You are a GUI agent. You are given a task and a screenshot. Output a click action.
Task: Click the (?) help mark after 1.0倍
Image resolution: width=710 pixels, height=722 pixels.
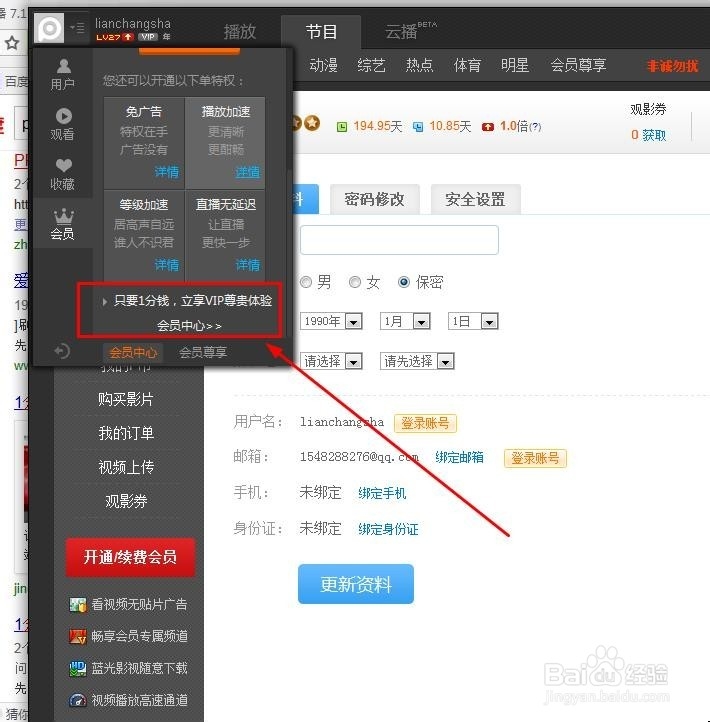click(535, 127)
